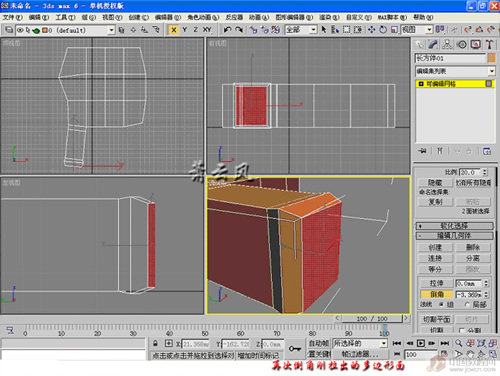Click the 倒角 bevel amount field
Image resolution: width=500 pixels, height=376 pixels.
[469, 294]
